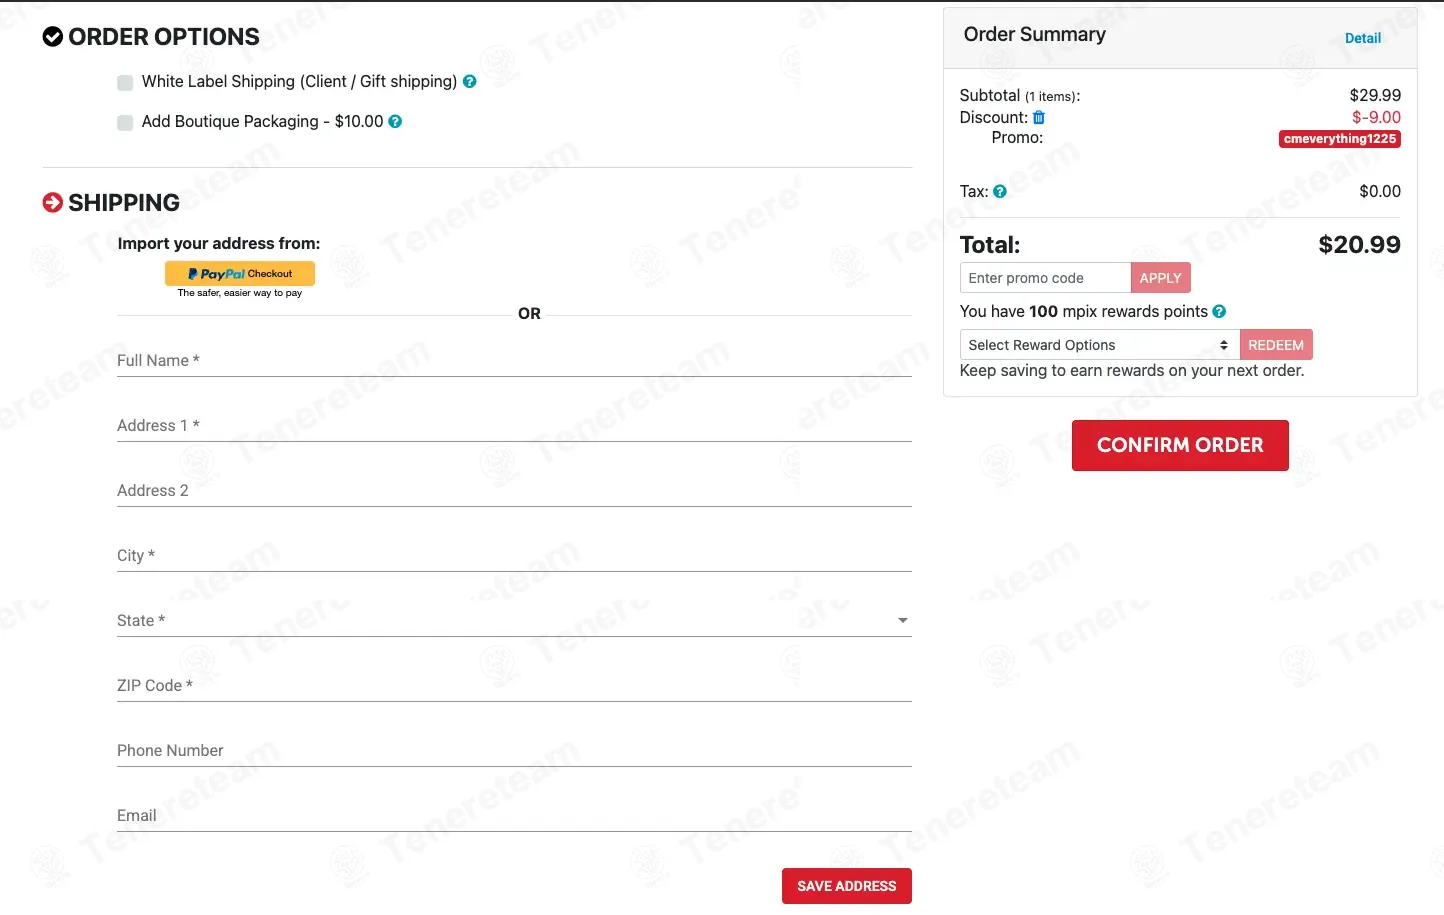Click the Detail link in Order Summary
This screenshot has height=915, width=1444.
(x=1362, y=39)
